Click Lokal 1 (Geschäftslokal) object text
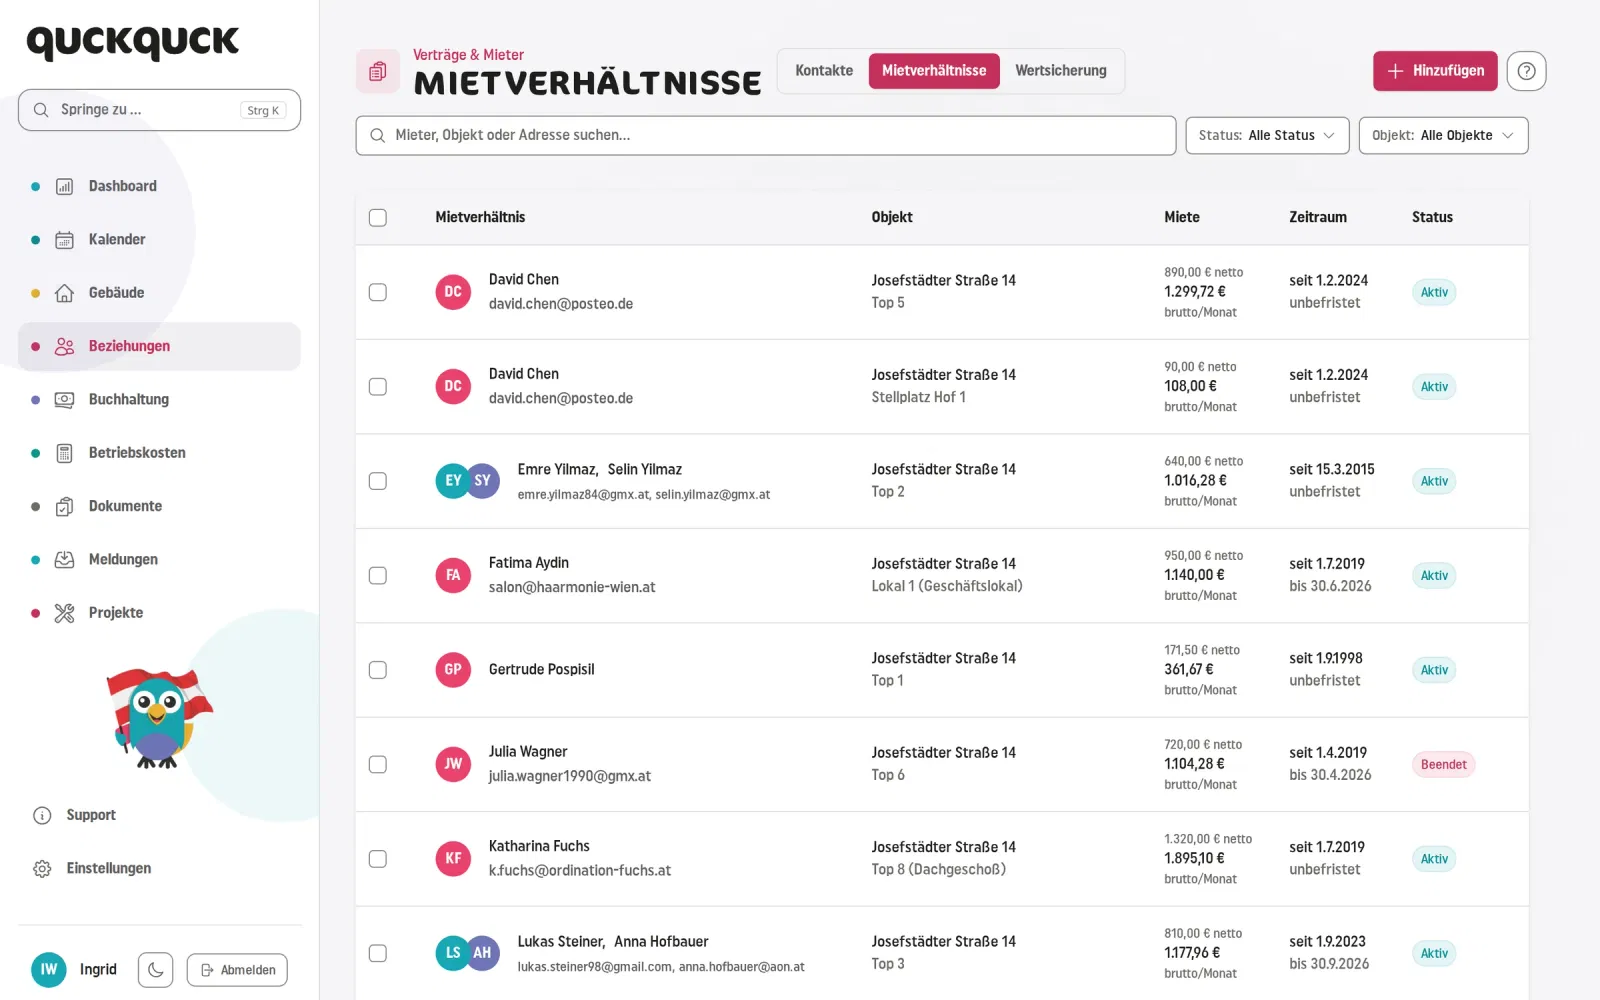This screenshot has height=1000, width=1600. point(947,586)
